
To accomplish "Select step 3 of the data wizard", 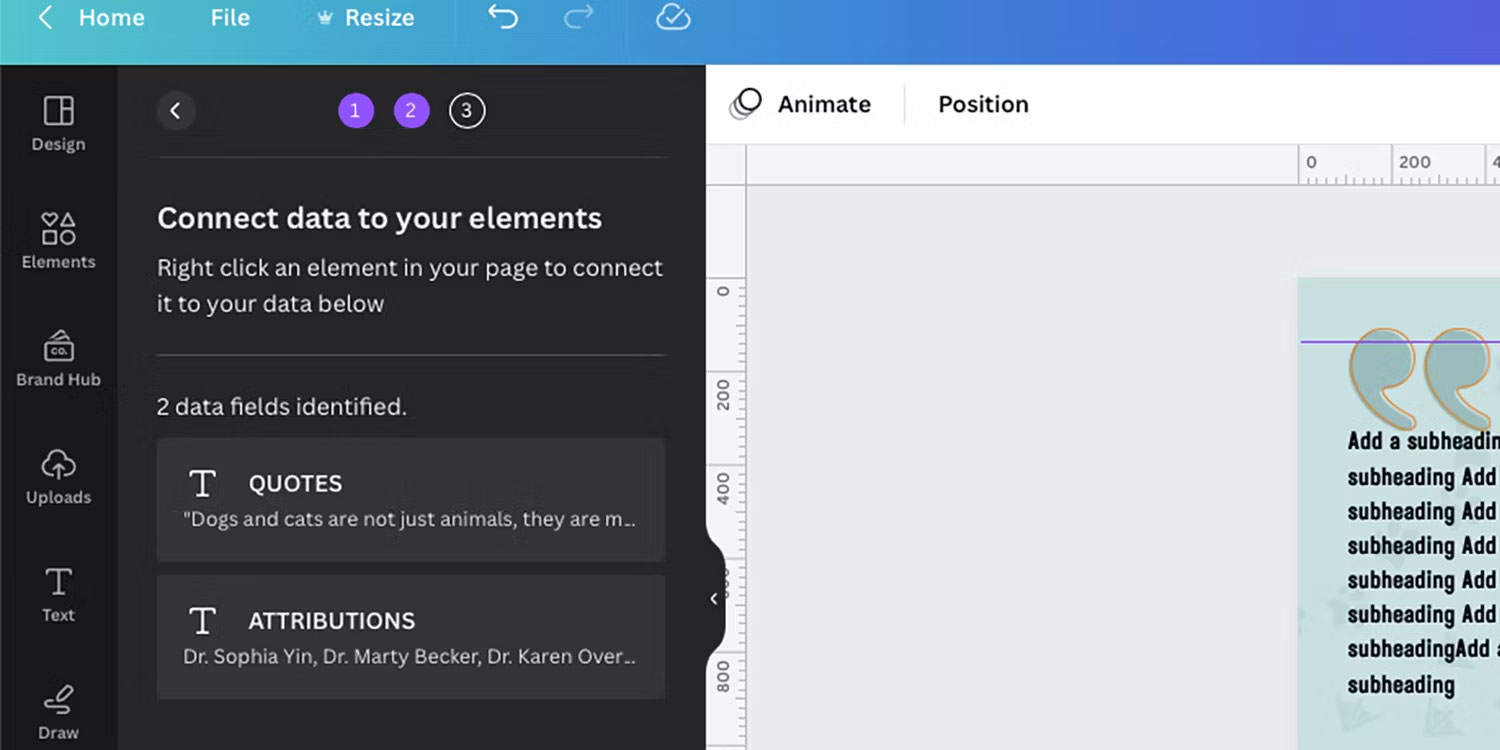I will [467, 110].
